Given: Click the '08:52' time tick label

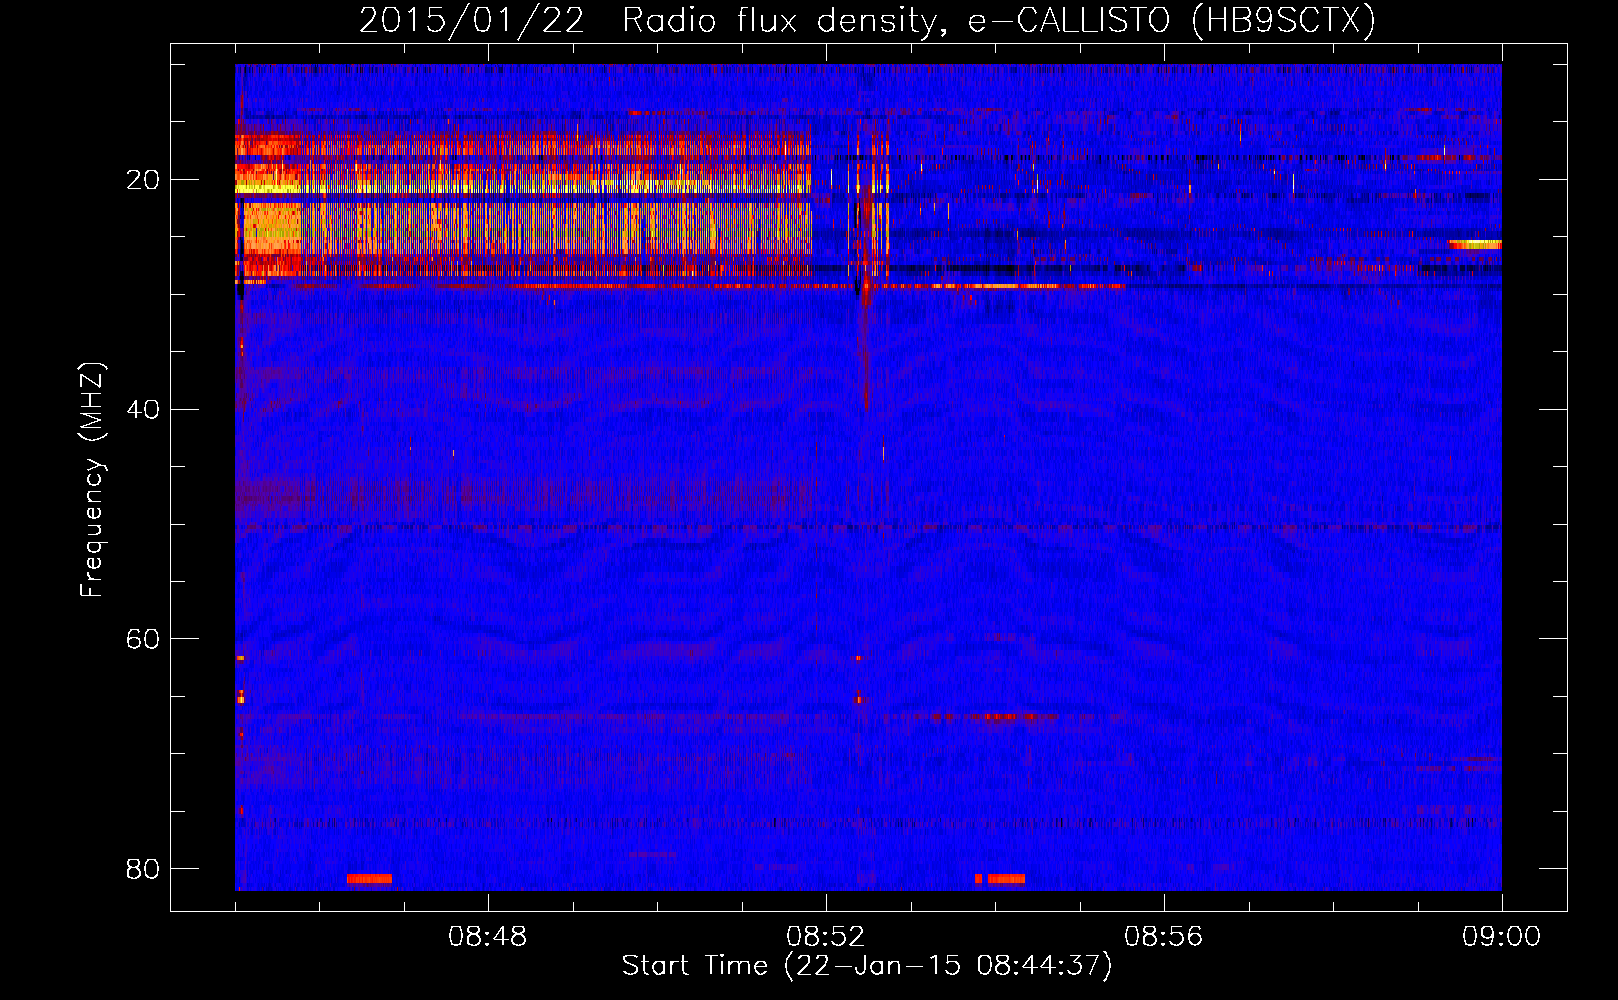Looking at the screenshot, I should point(825,937).
